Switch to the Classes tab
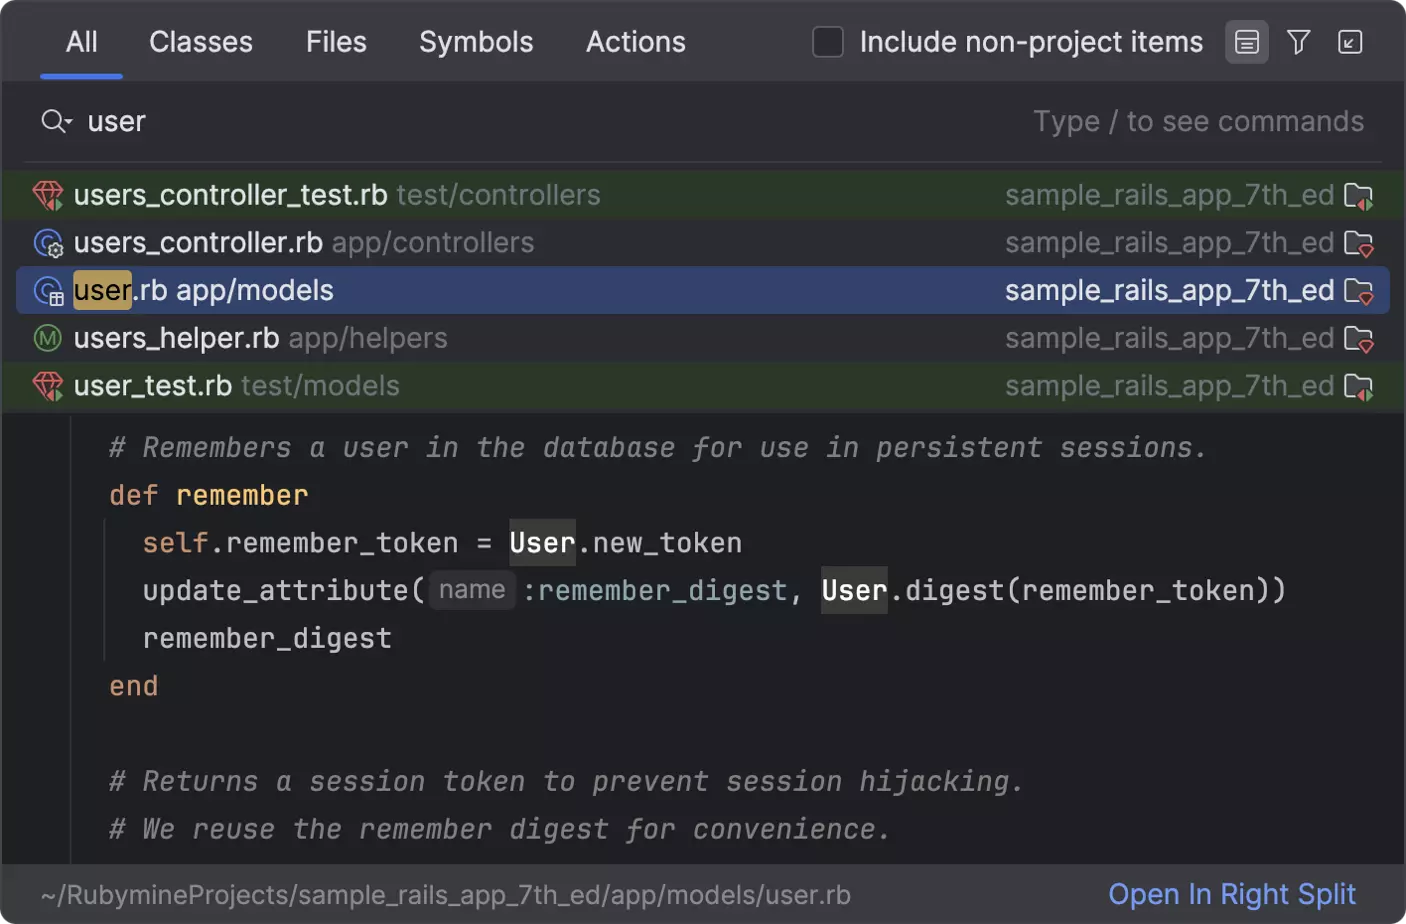The height and width of the screenshot is (924, 1406). click(200, 42)
